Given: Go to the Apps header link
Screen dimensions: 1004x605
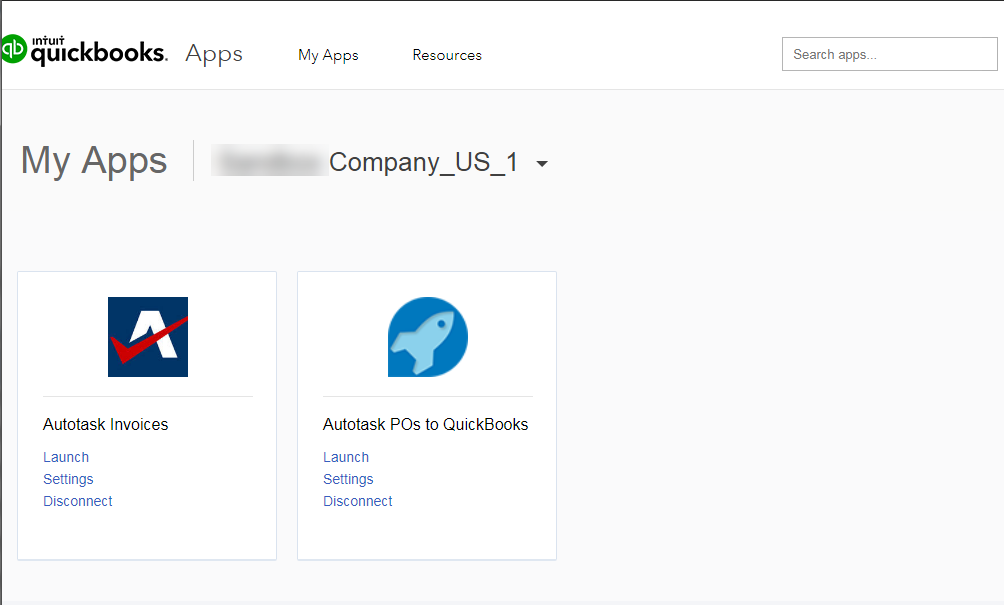Looking at the screenshot, I should coord(214,54).
